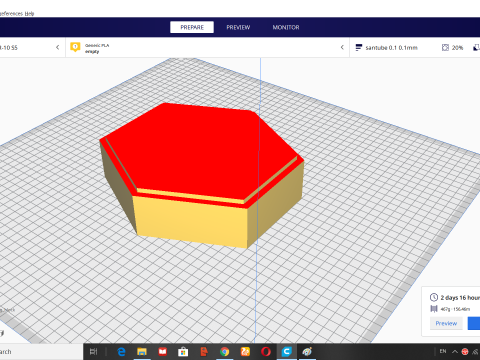480x360 pixels.
Task: Open the Help menu
Action: [30, 14]
